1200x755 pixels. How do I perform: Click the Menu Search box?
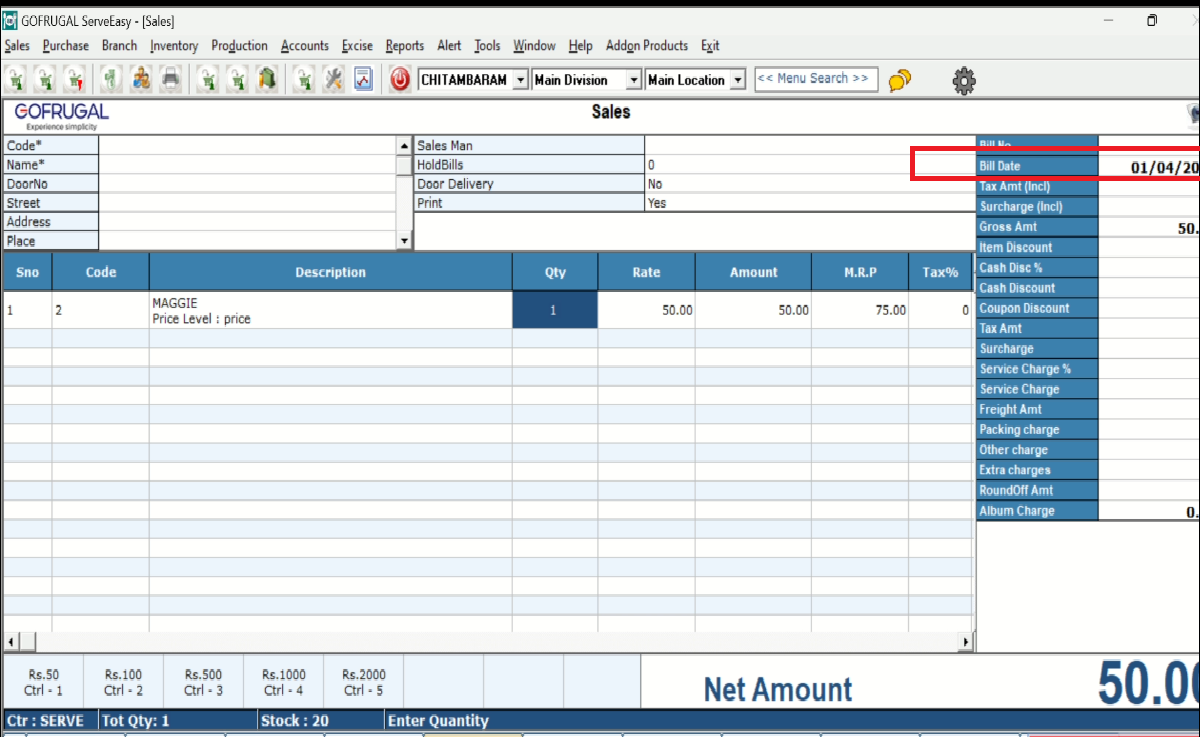pyautogui.click(x=816, y=79)
